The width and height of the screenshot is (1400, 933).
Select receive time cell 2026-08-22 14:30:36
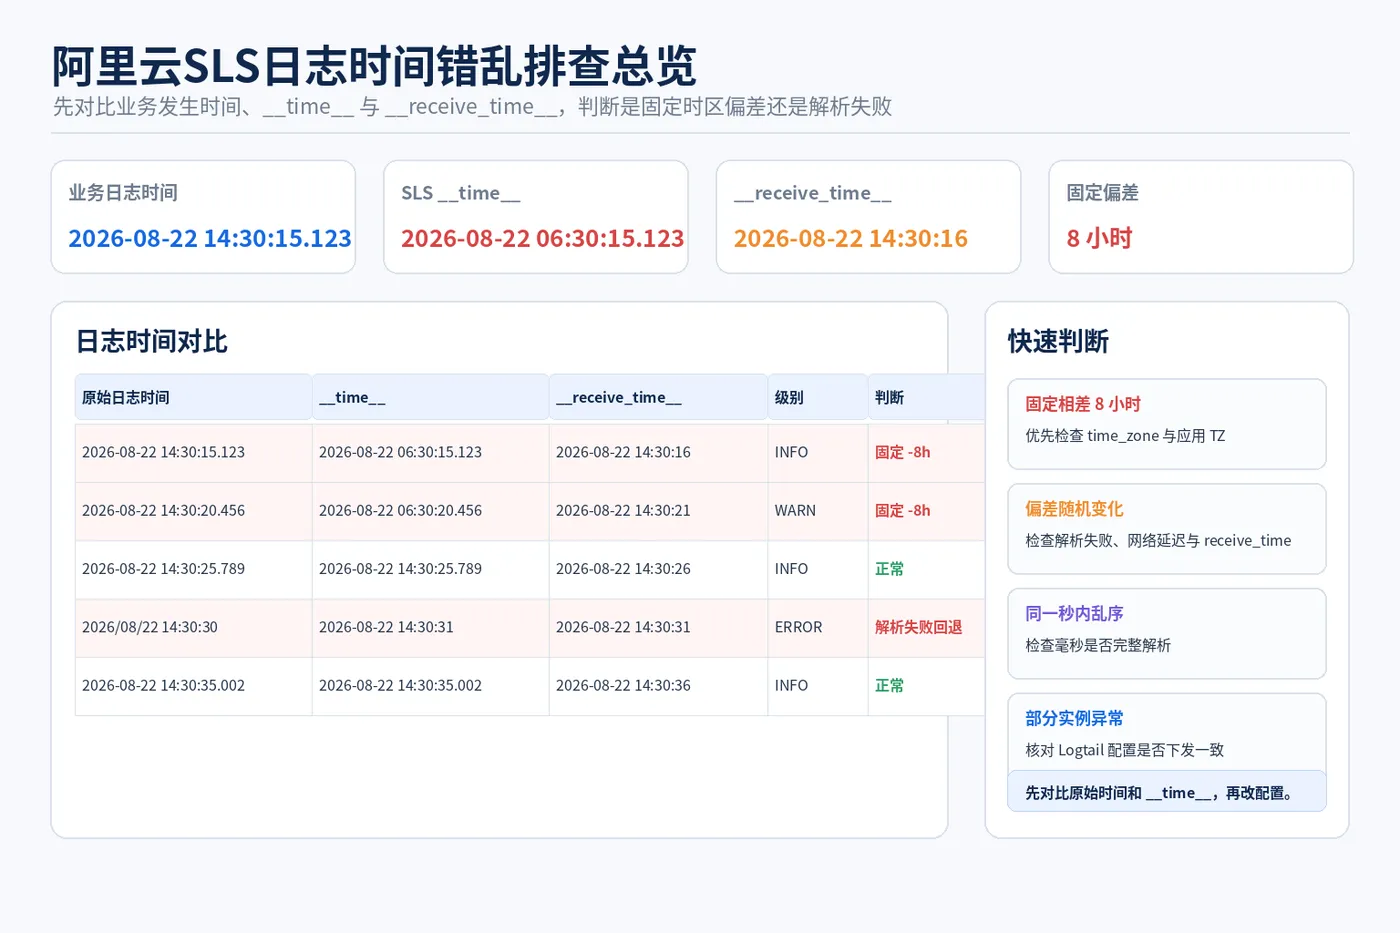659,685
